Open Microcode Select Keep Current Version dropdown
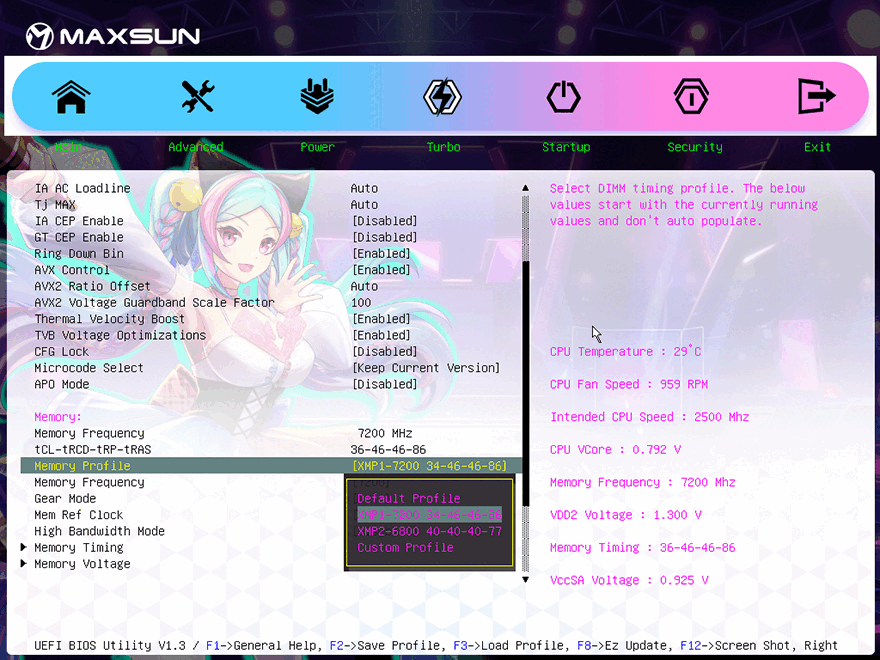The image size is (880, 660). 426,368
